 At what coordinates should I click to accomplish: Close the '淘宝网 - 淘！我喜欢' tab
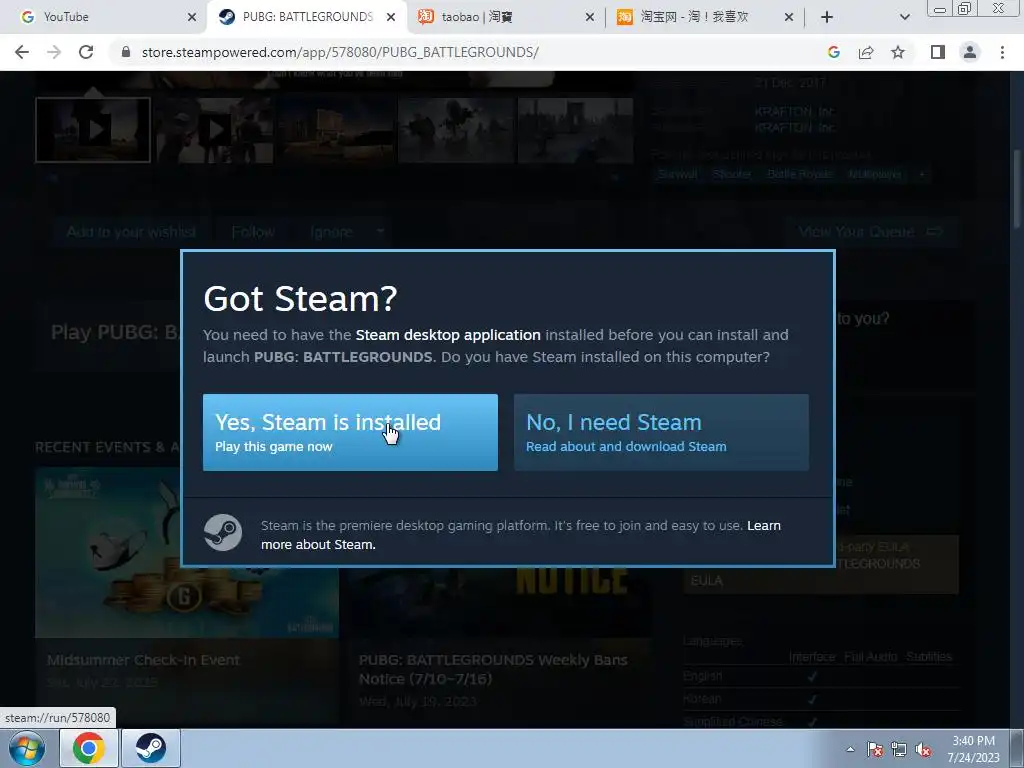[x=789, y=17]
